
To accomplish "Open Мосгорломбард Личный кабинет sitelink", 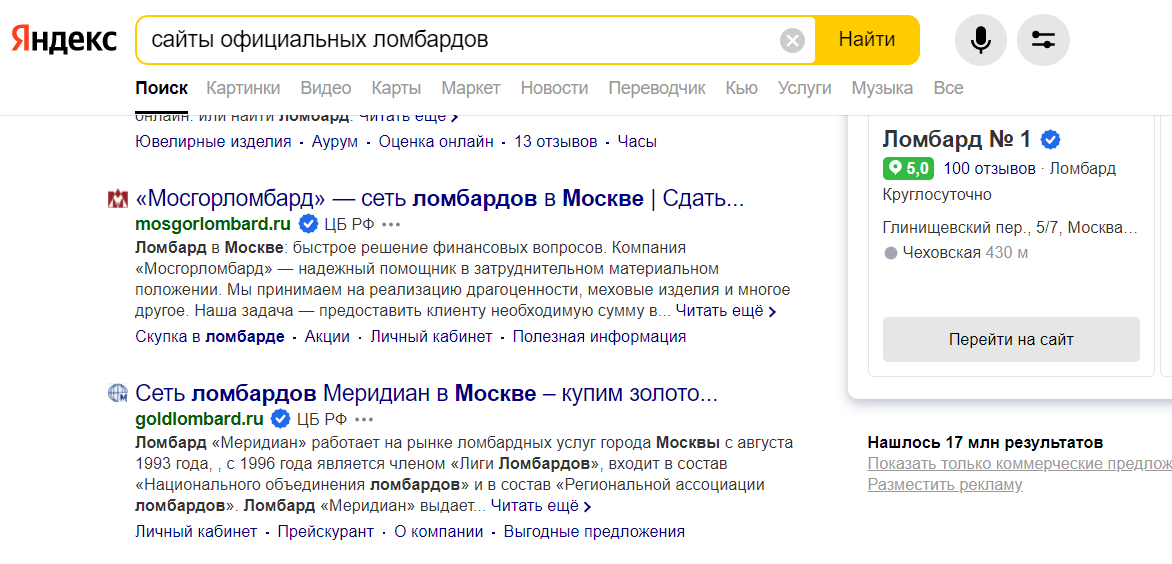I will click(x=431, y=337).
